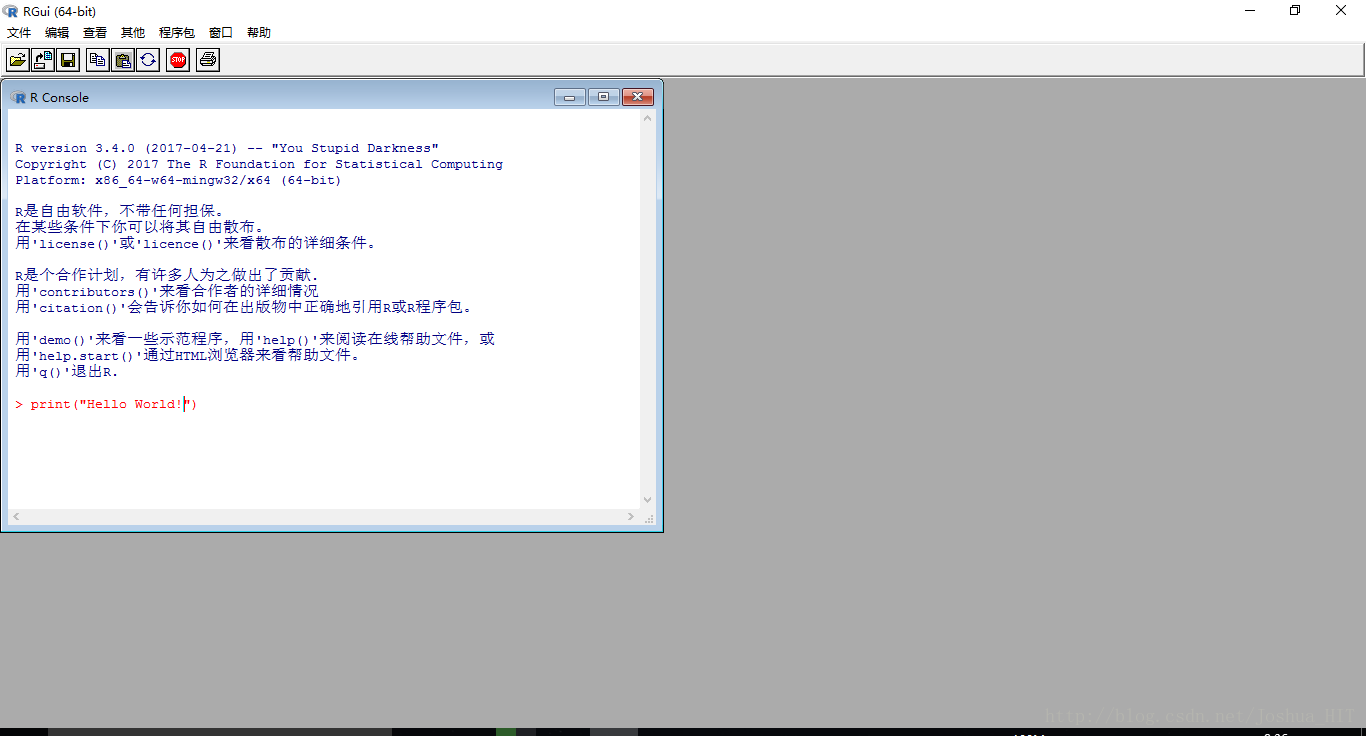1366x736 pixels.
Task: Stop current computation with red STOP icon
Action: coord(178,60)
